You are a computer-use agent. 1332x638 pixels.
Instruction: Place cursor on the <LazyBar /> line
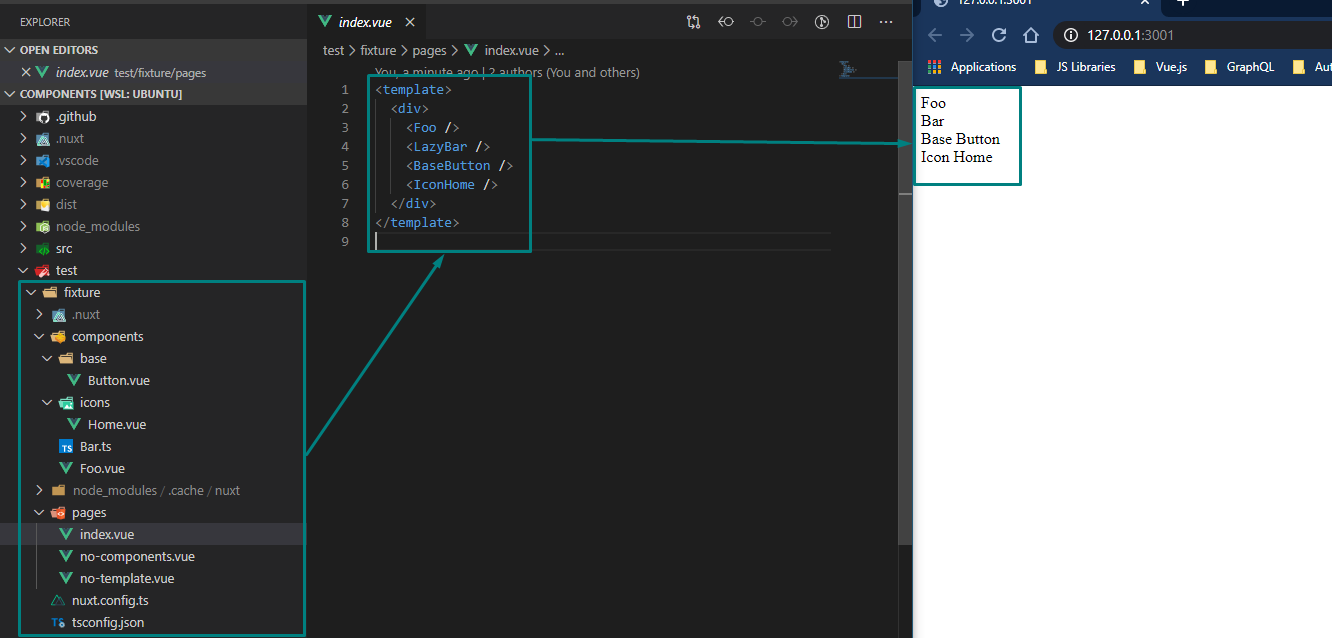[448, 146]
